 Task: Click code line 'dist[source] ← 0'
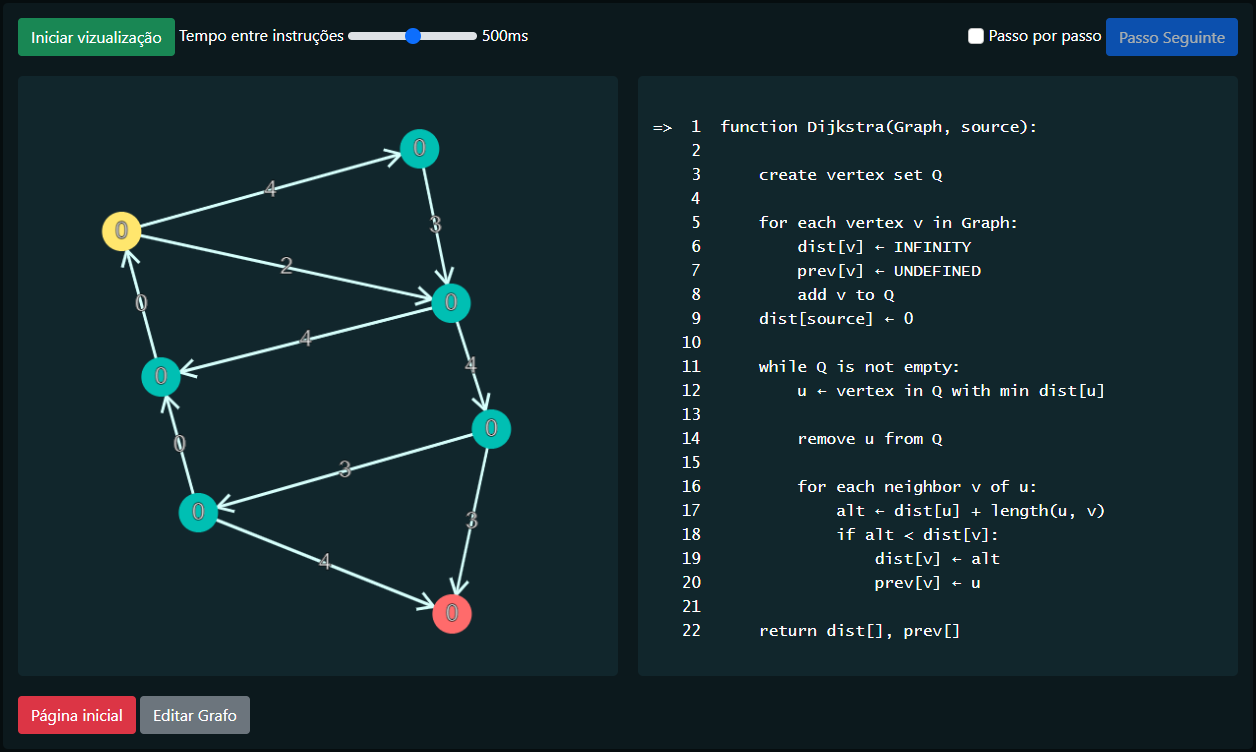[836, 319]
